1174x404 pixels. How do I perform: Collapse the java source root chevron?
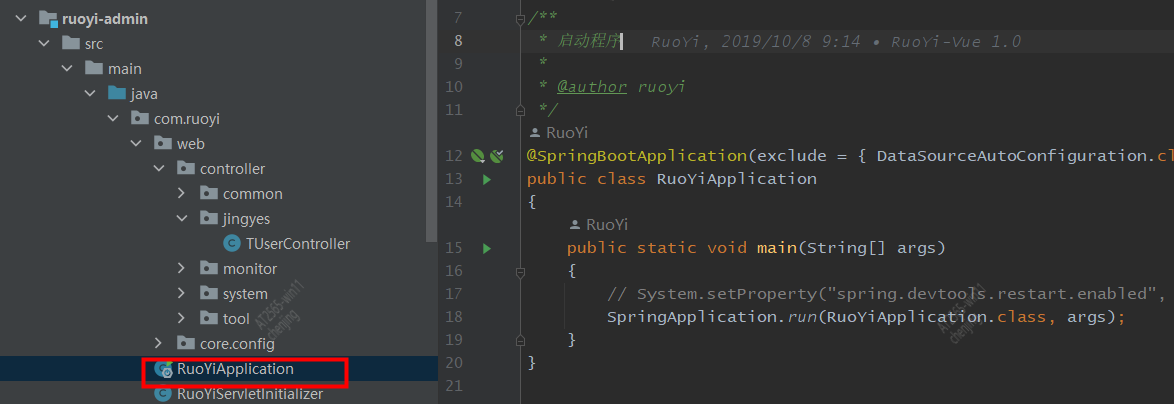point(91,94)
